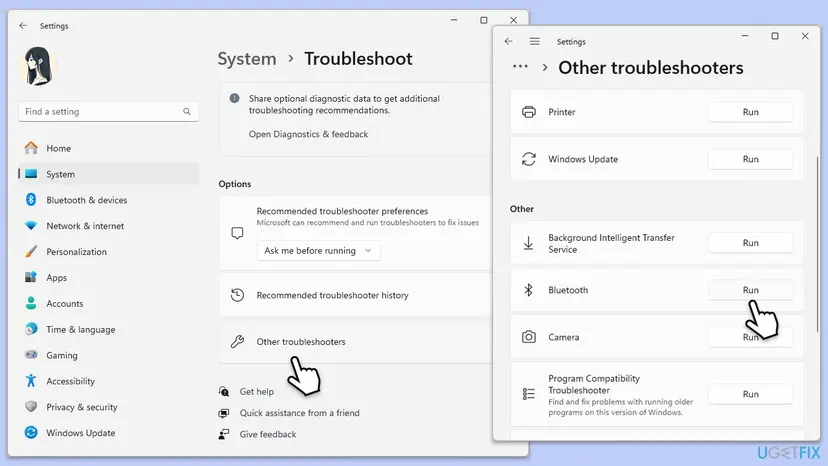Viewport: 828px width, 466px height.
Task: Click the Bluetooth symbol in troubleshooters list
Action: pyautogui.click(x=528, y=290)
